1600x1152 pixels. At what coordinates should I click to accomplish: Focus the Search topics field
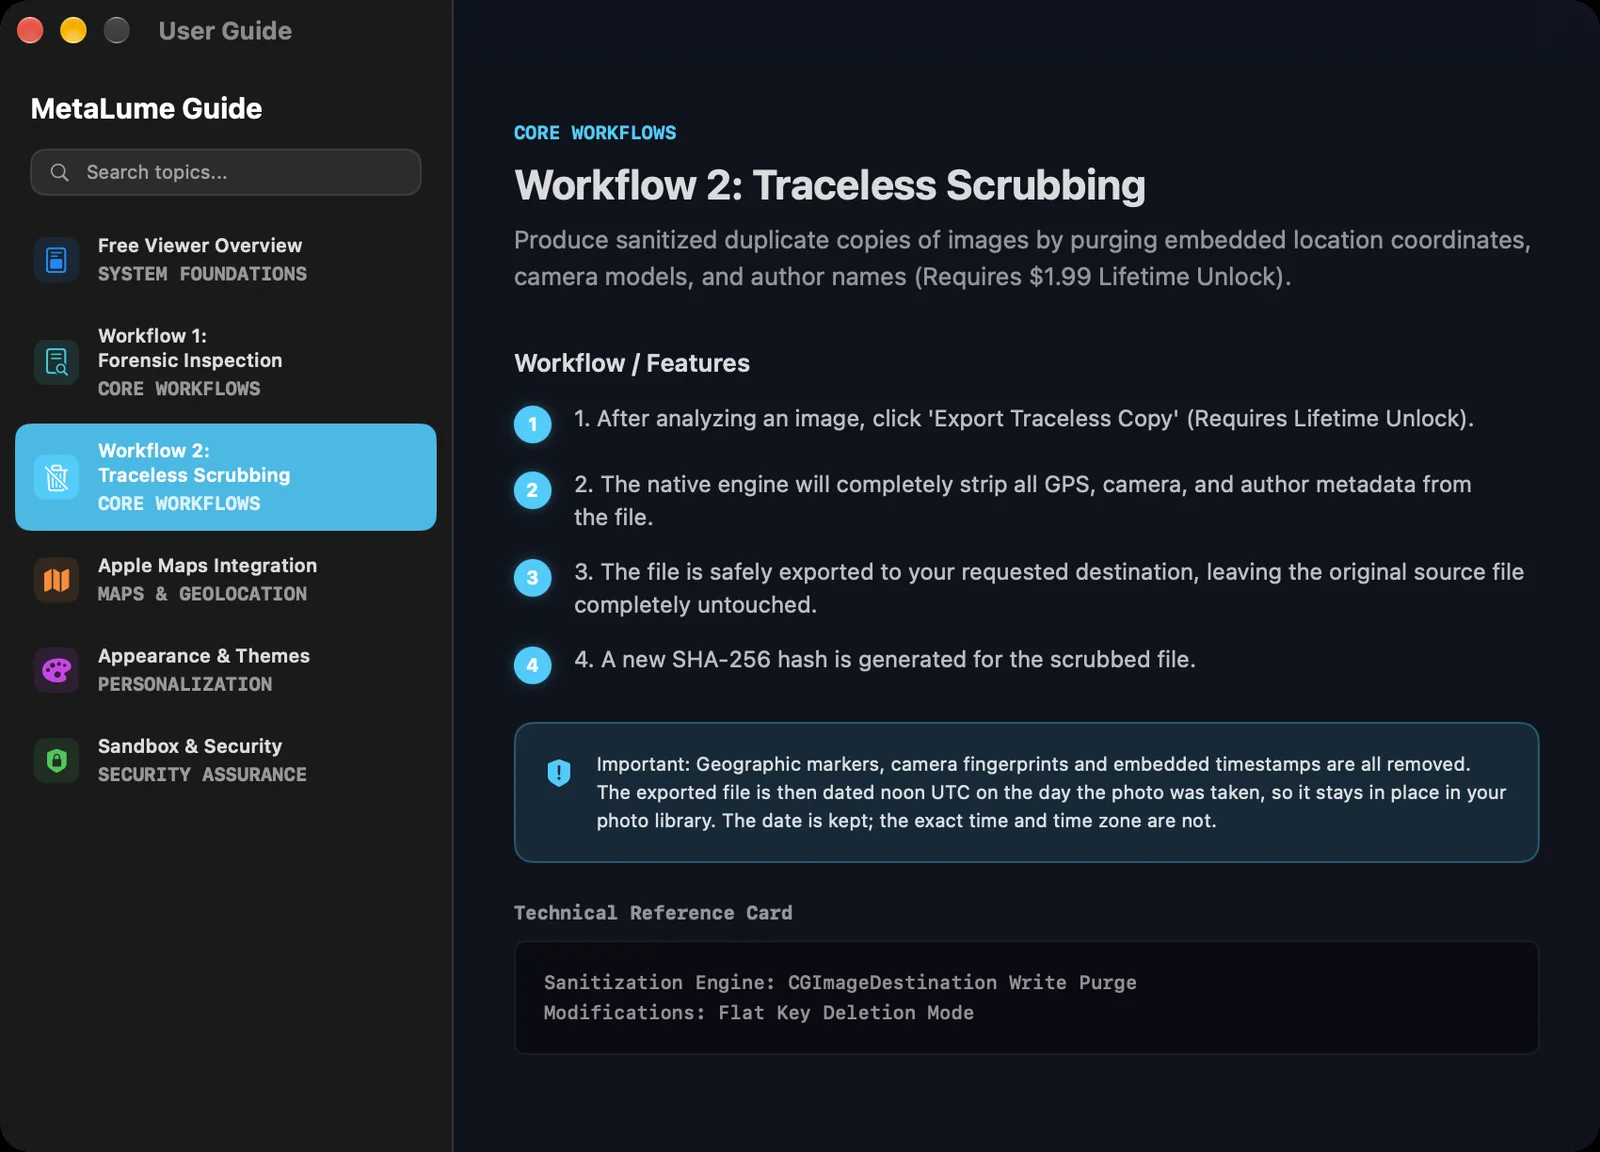coord(226,172)
